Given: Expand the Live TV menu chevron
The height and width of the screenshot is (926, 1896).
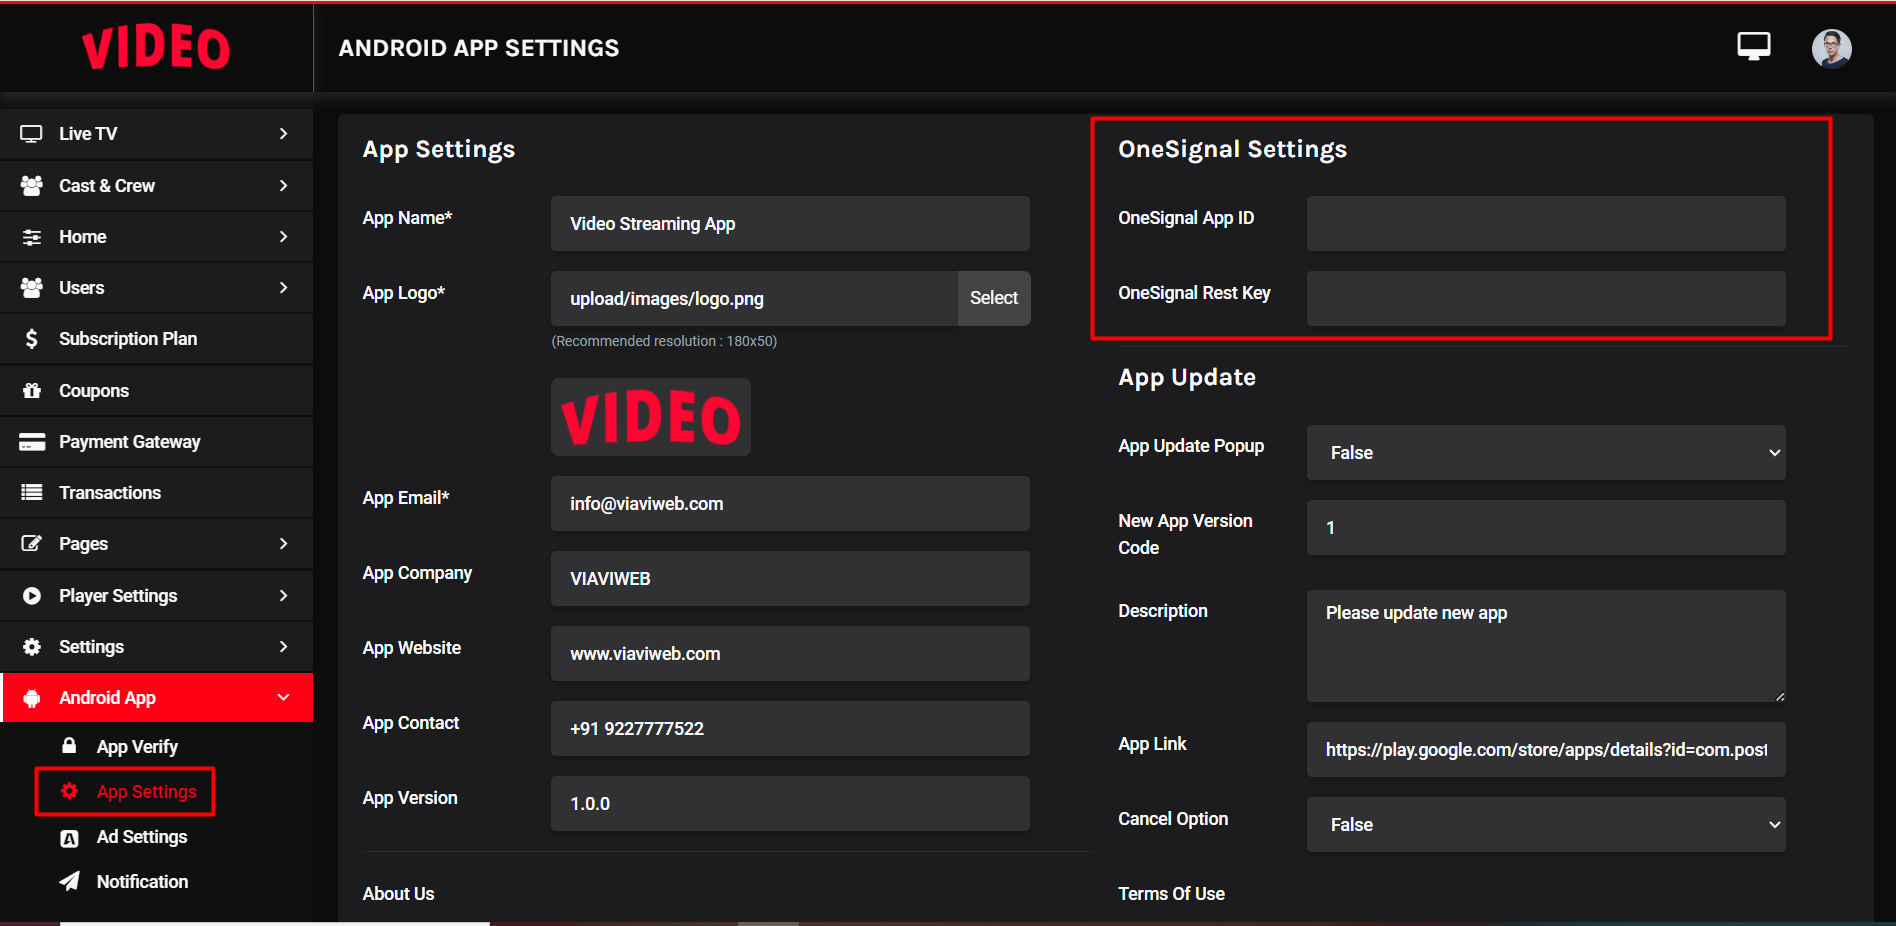Looking at the screenshot, I should [x=284, y=134].
